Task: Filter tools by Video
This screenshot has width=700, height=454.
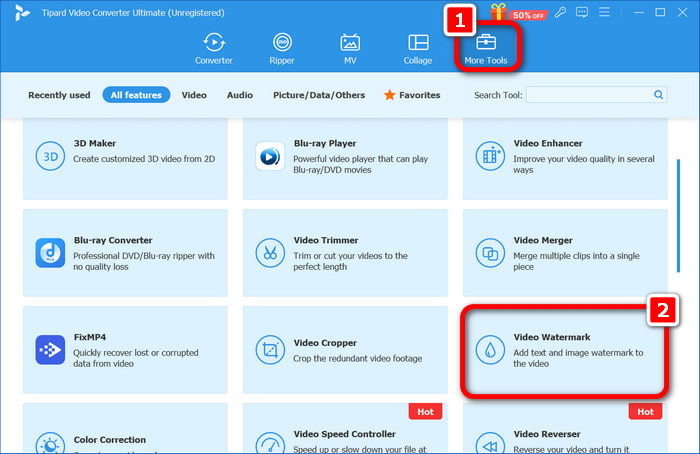Action: 194,95
